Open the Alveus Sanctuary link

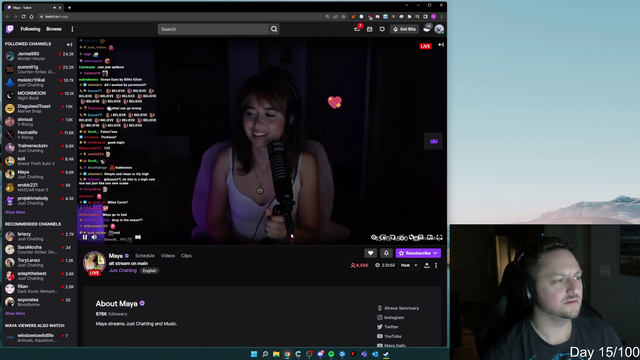398,308
